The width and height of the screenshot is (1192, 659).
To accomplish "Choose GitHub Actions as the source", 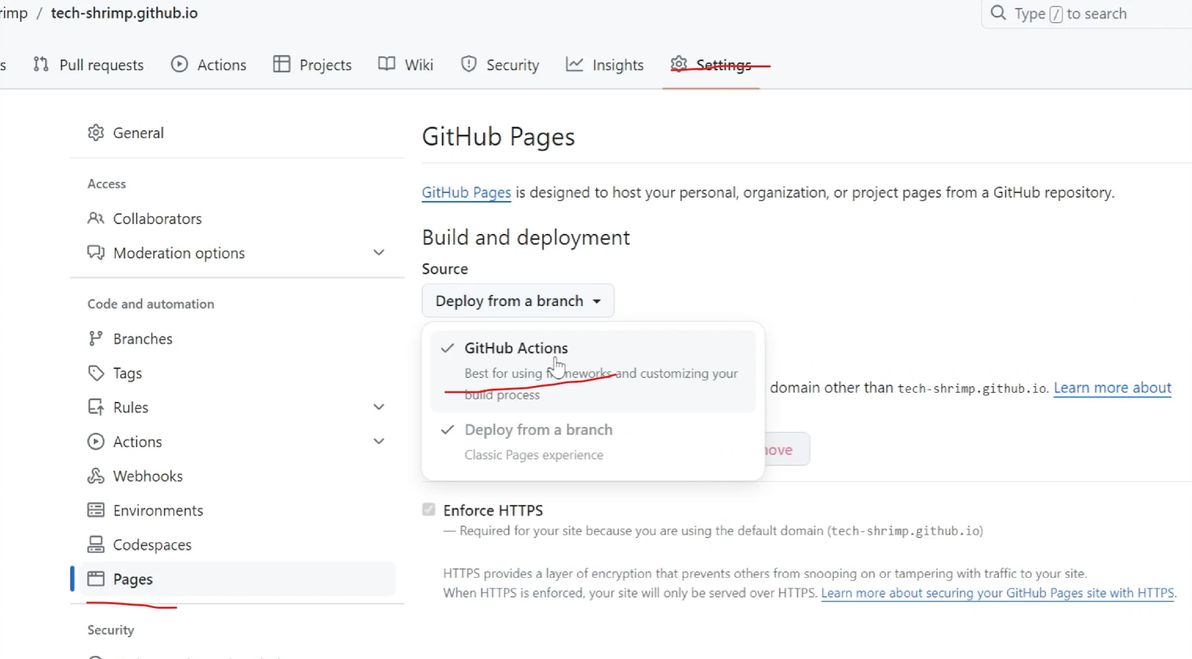I will point(593,371).
